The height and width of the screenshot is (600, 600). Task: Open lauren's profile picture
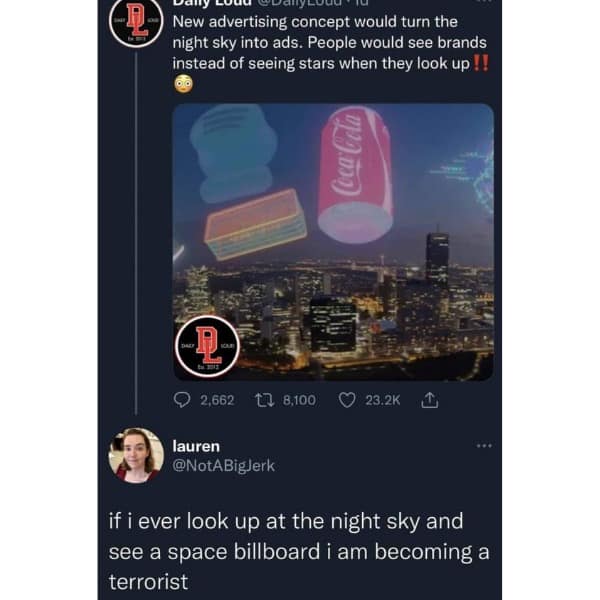click(x=136, y=456)
